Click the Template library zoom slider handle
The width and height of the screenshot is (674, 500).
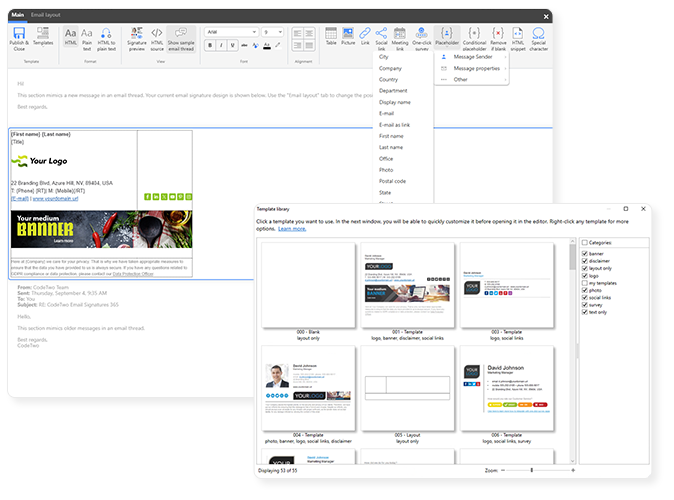532,470
